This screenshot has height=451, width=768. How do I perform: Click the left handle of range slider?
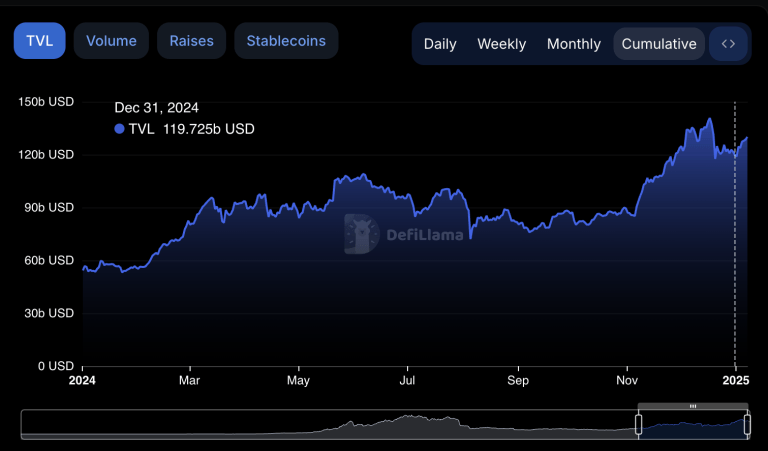click(639, 424)
